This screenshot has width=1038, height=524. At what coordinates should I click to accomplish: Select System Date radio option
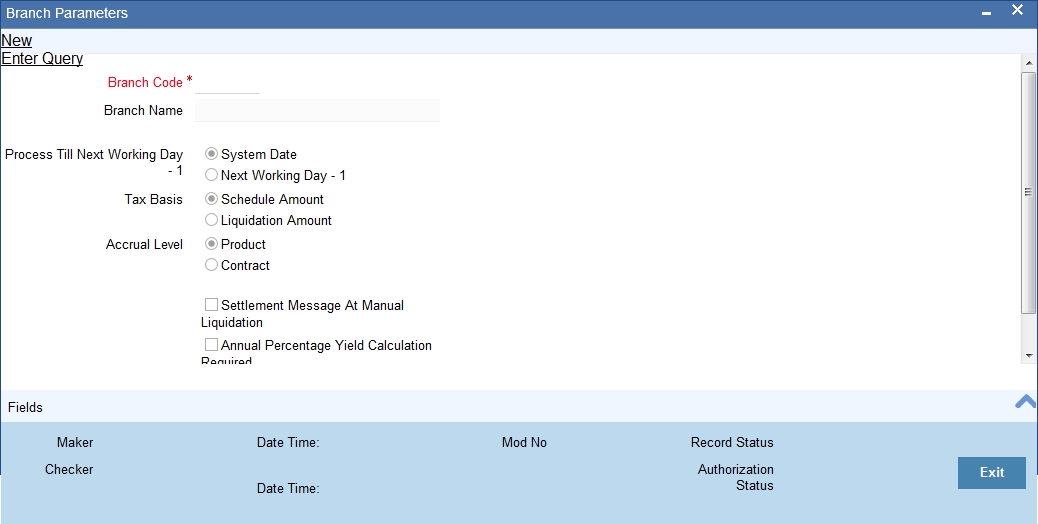click(211, 153)
